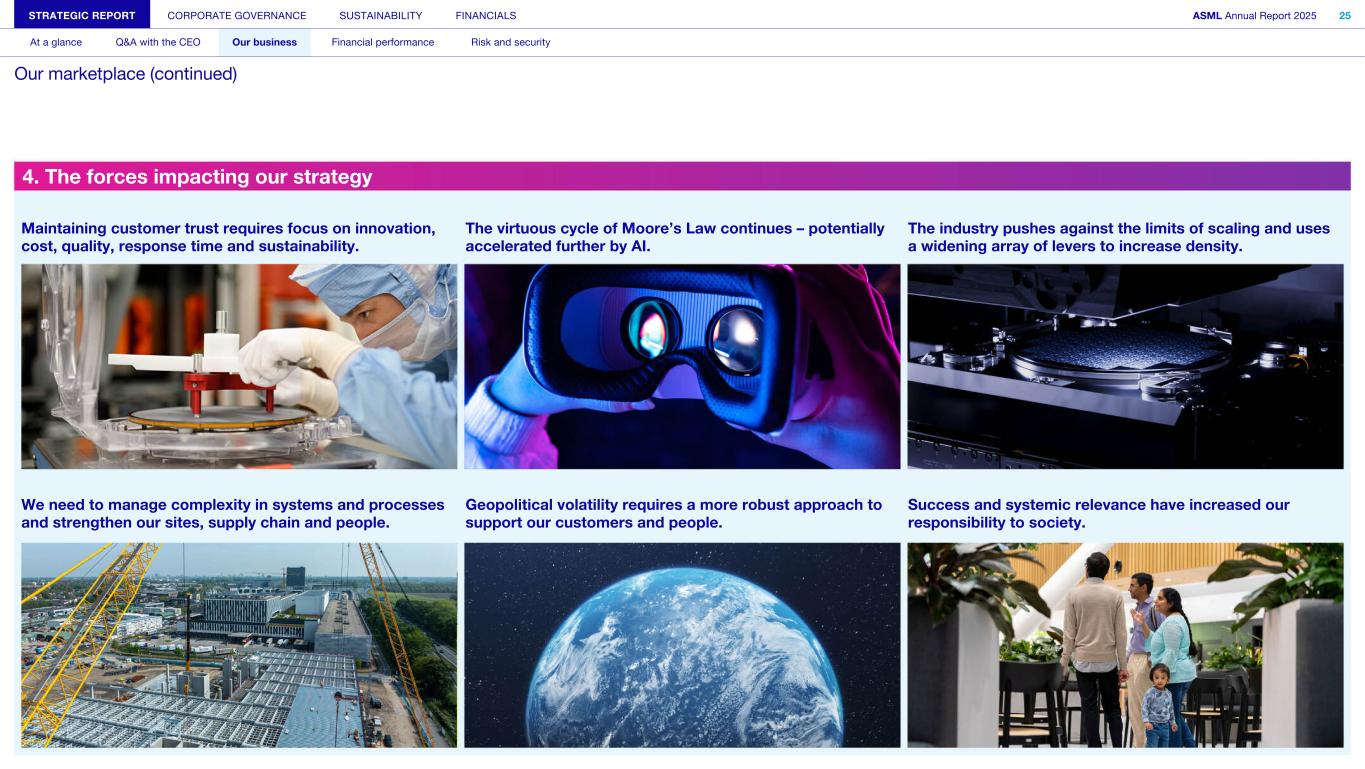Viewport: 1365px width, 769px height.
Task: Click the cleanroom technician photo
Action: (x=239, y=366)
